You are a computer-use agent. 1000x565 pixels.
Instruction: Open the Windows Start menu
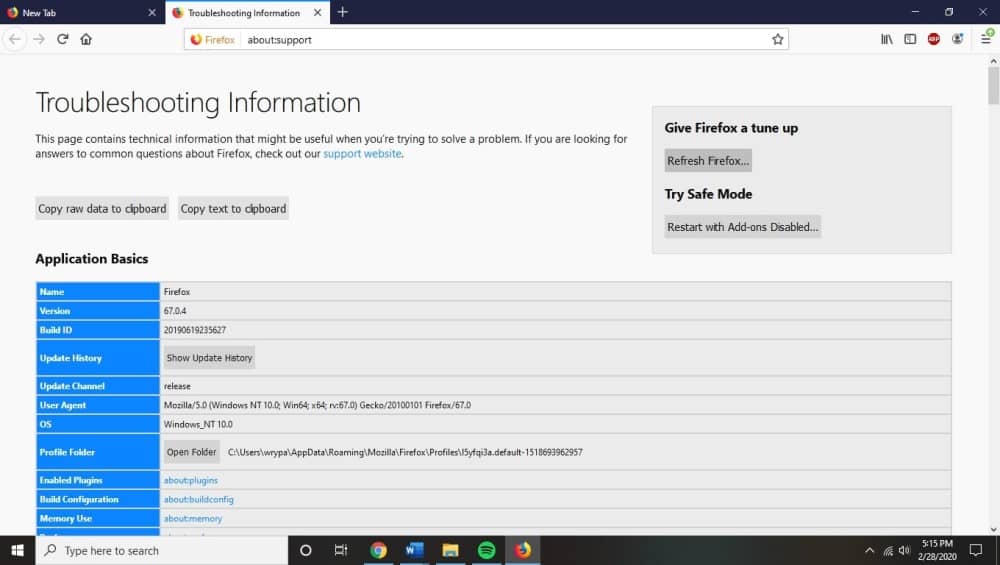17,550
